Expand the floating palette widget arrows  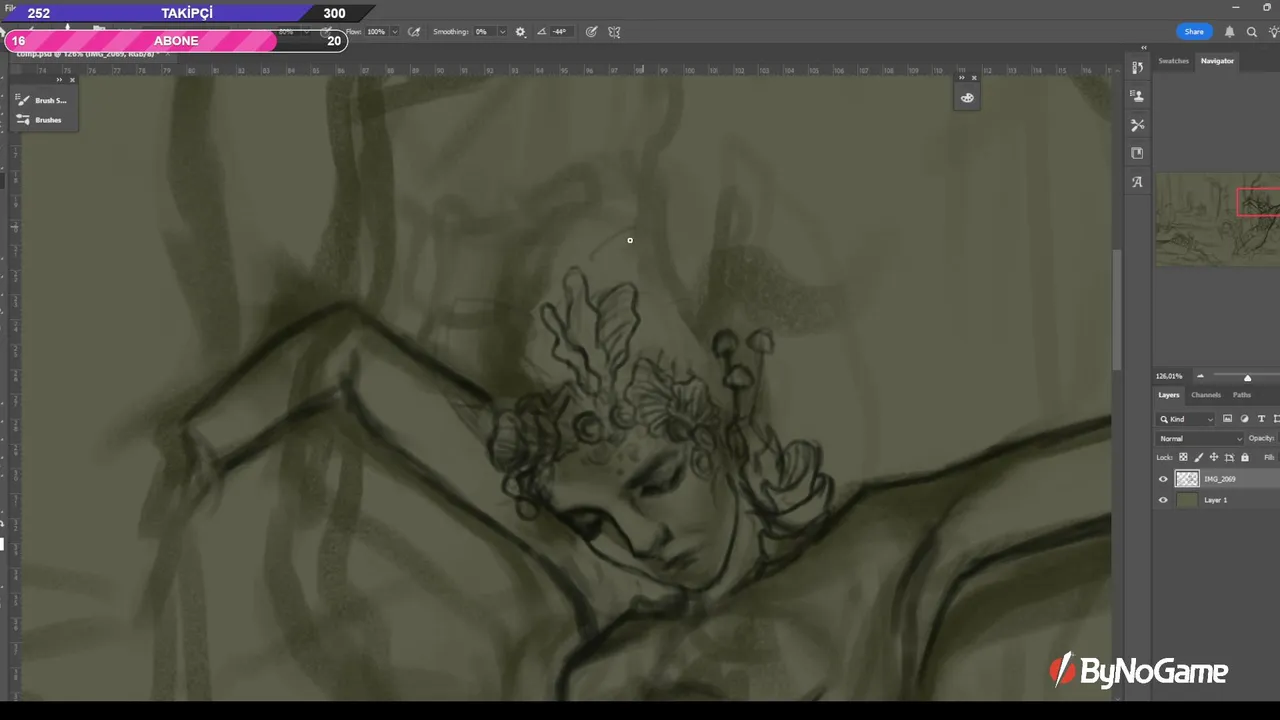(962, 78)
